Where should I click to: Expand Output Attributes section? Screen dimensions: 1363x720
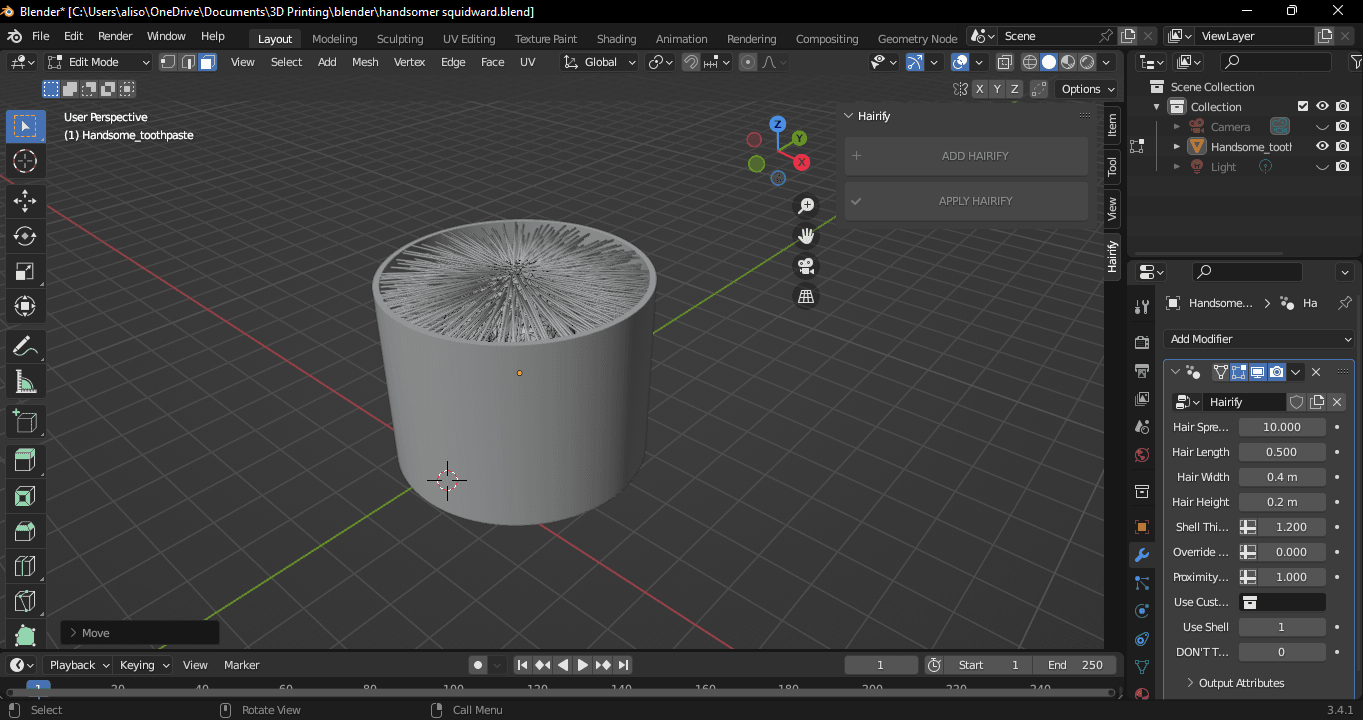tap(1235, 683)
